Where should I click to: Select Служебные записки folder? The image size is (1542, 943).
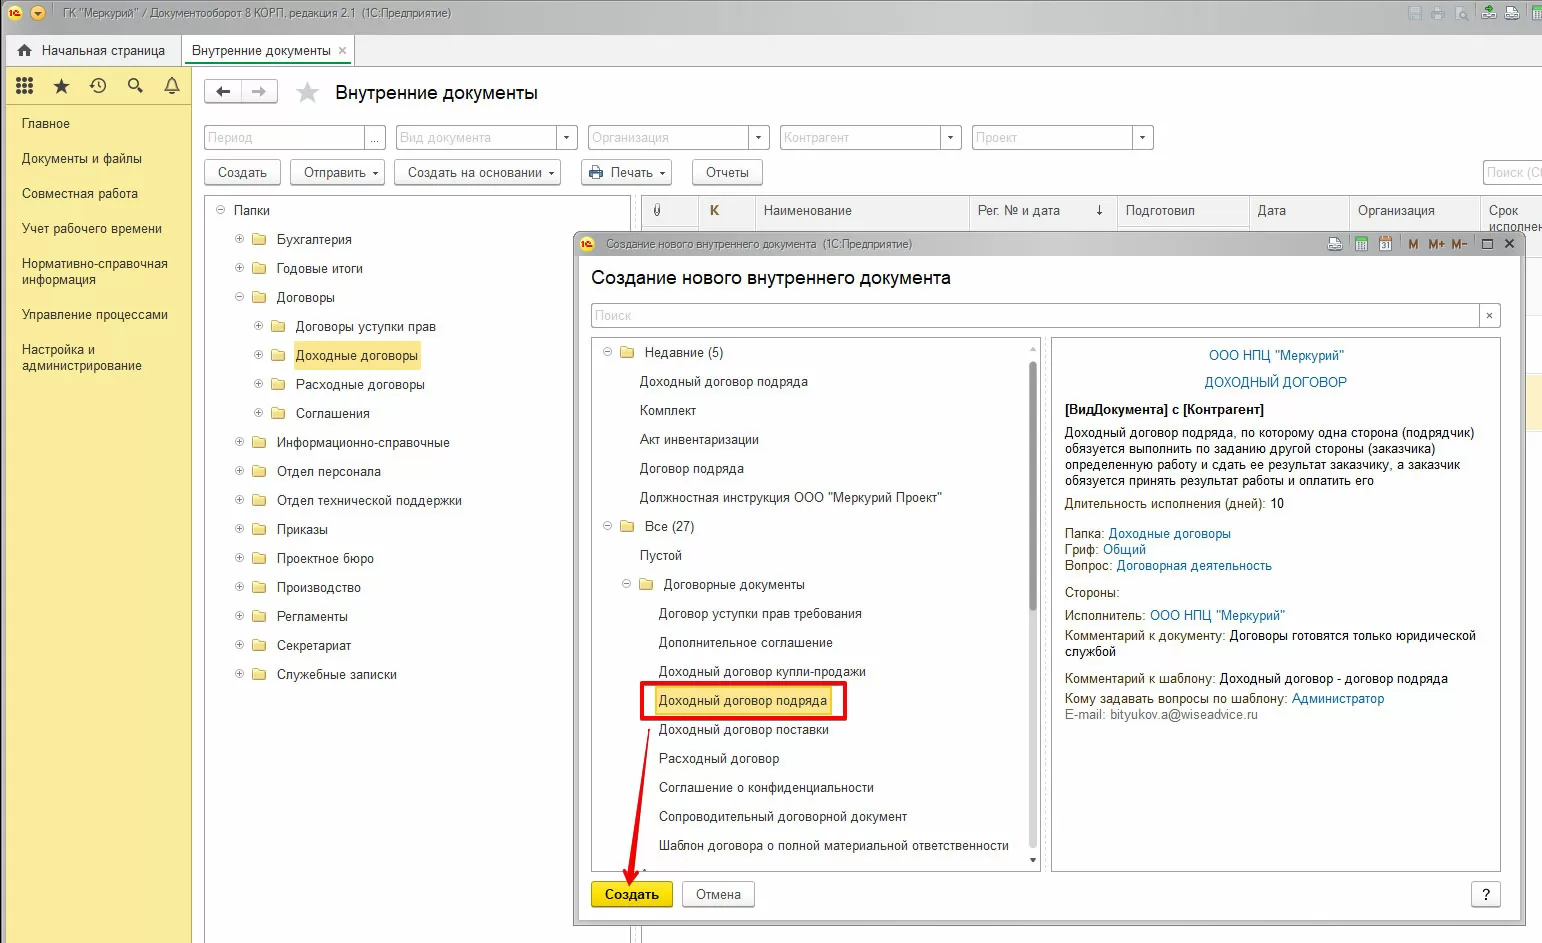336,675
